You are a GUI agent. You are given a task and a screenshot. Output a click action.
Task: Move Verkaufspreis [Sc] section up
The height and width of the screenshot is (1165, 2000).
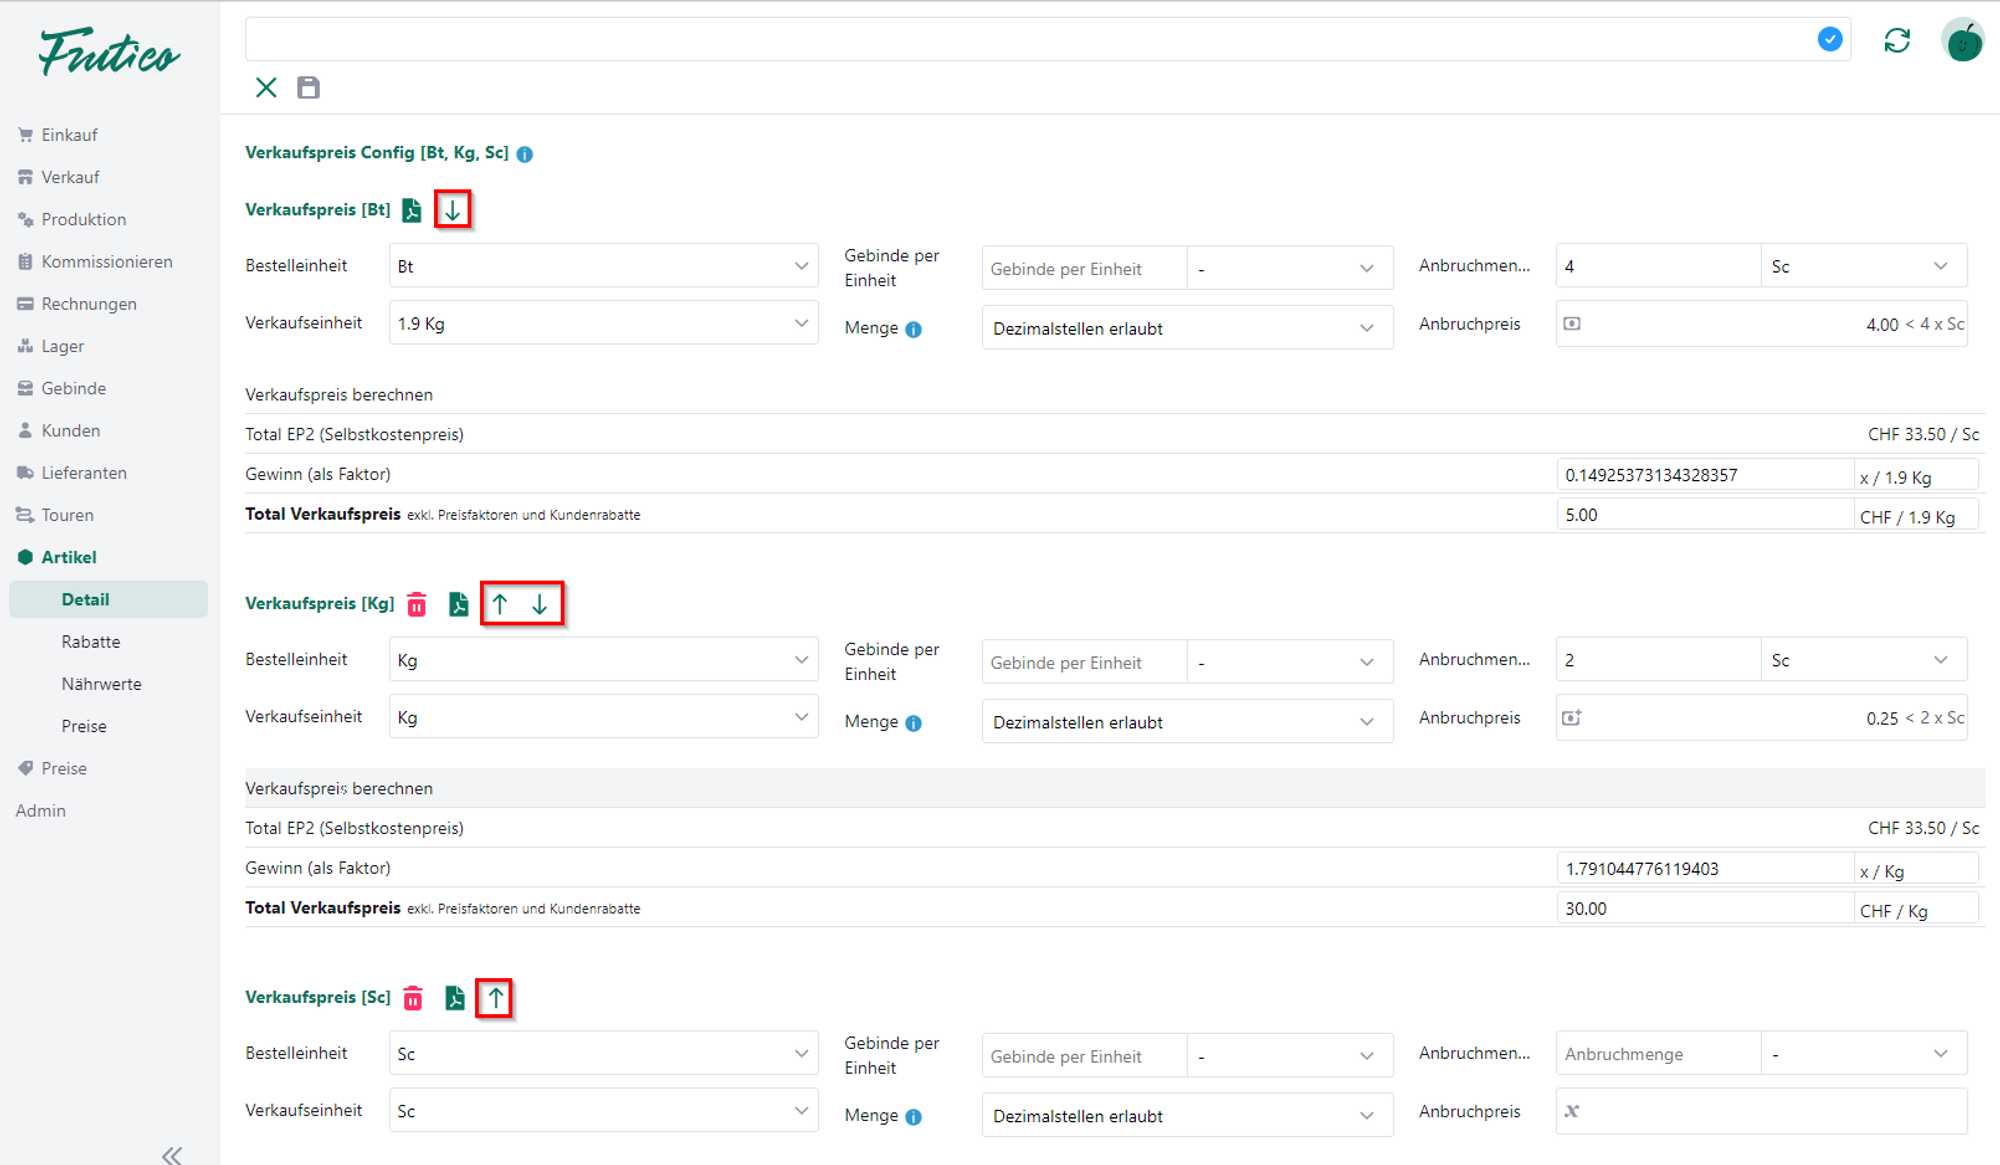coord(495,998)
